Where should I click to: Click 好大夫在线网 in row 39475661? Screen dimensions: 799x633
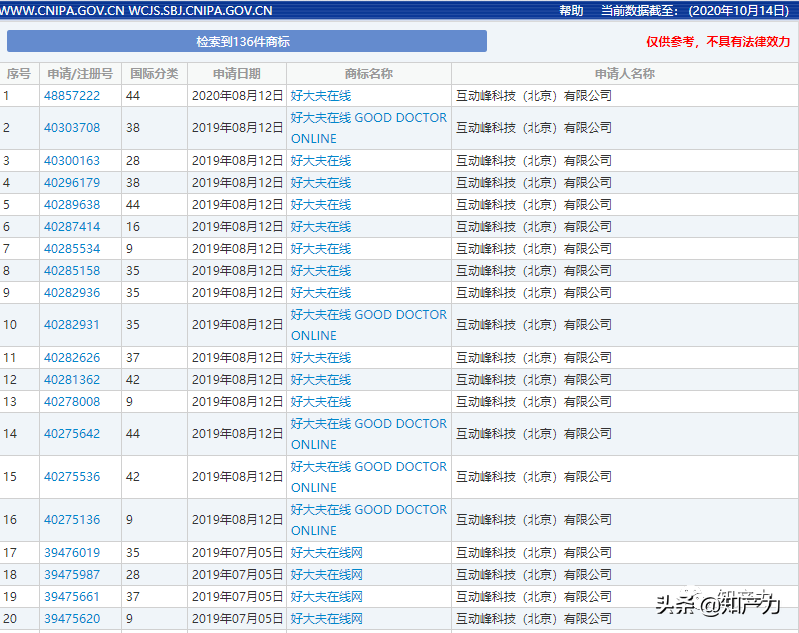coord(327,597)
